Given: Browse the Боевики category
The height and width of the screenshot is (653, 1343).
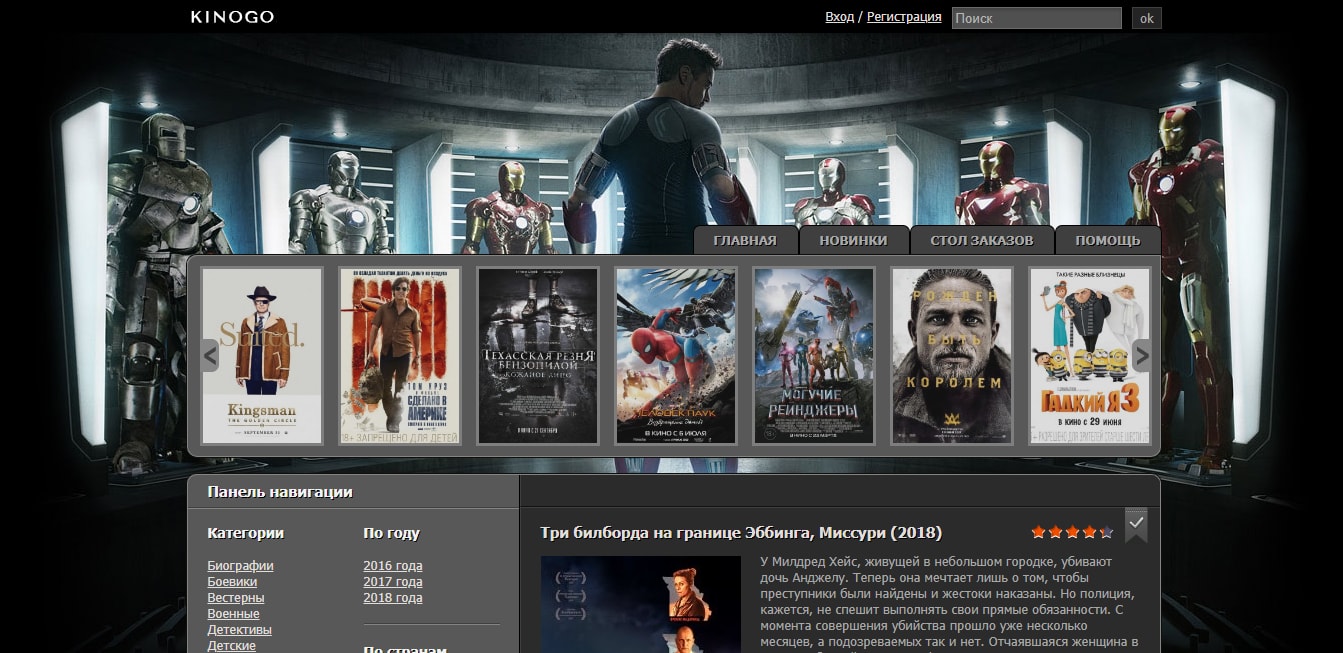Looking at the screenshot, I should point(232,582).
